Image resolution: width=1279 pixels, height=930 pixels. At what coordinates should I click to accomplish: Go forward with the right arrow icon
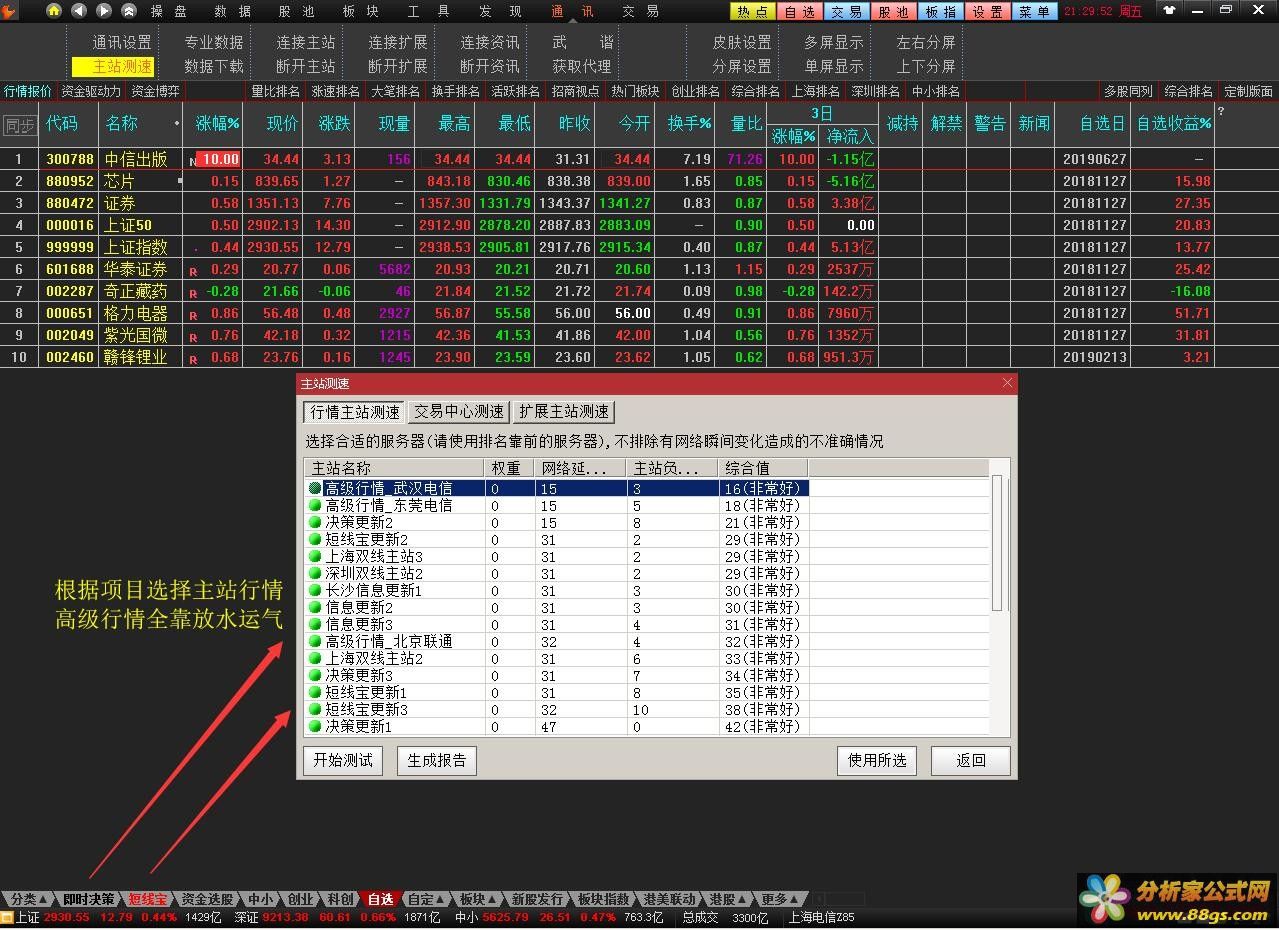[x=104, y=11]
